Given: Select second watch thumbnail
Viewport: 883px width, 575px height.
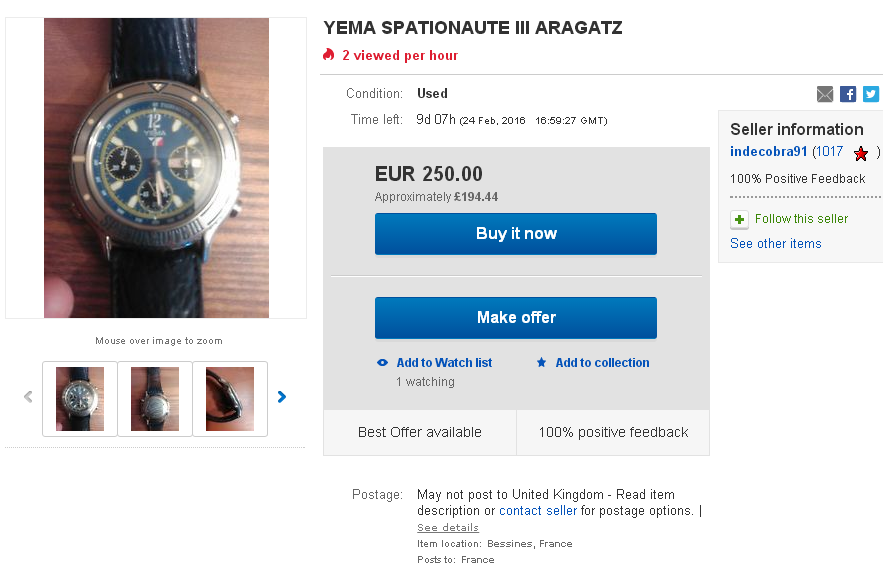Looking at the screenshot, I should (x=155, y=399).
